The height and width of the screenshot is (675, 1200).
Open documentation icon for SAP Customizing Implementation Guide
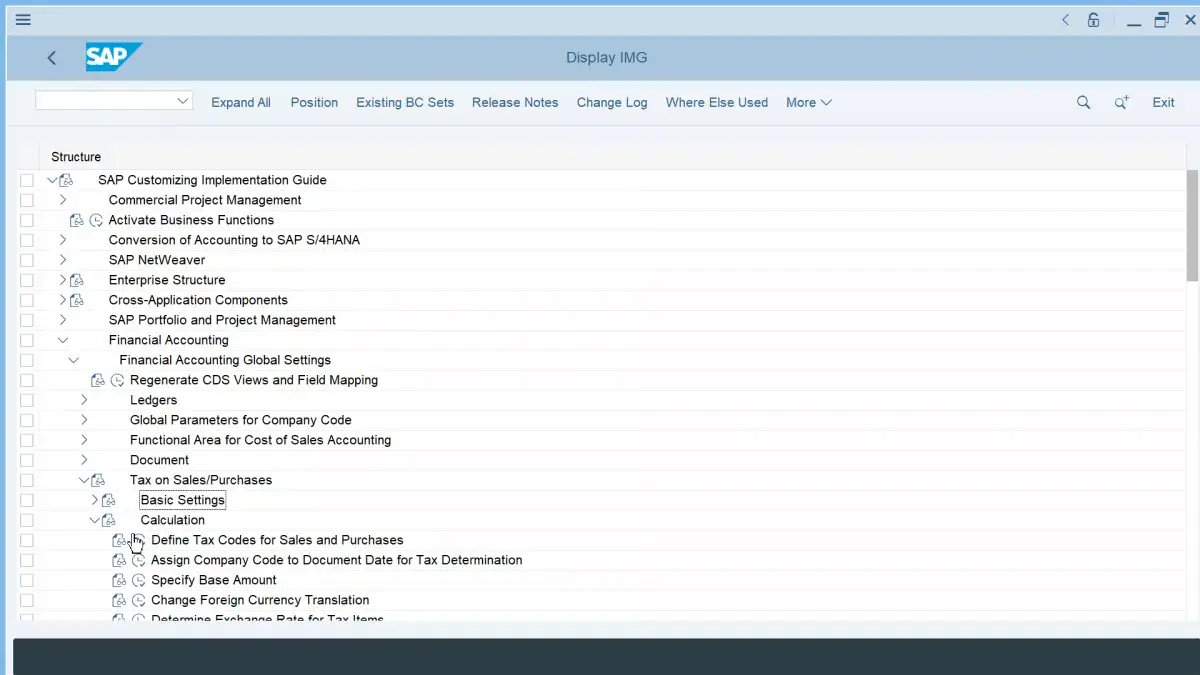click(66, 180)
